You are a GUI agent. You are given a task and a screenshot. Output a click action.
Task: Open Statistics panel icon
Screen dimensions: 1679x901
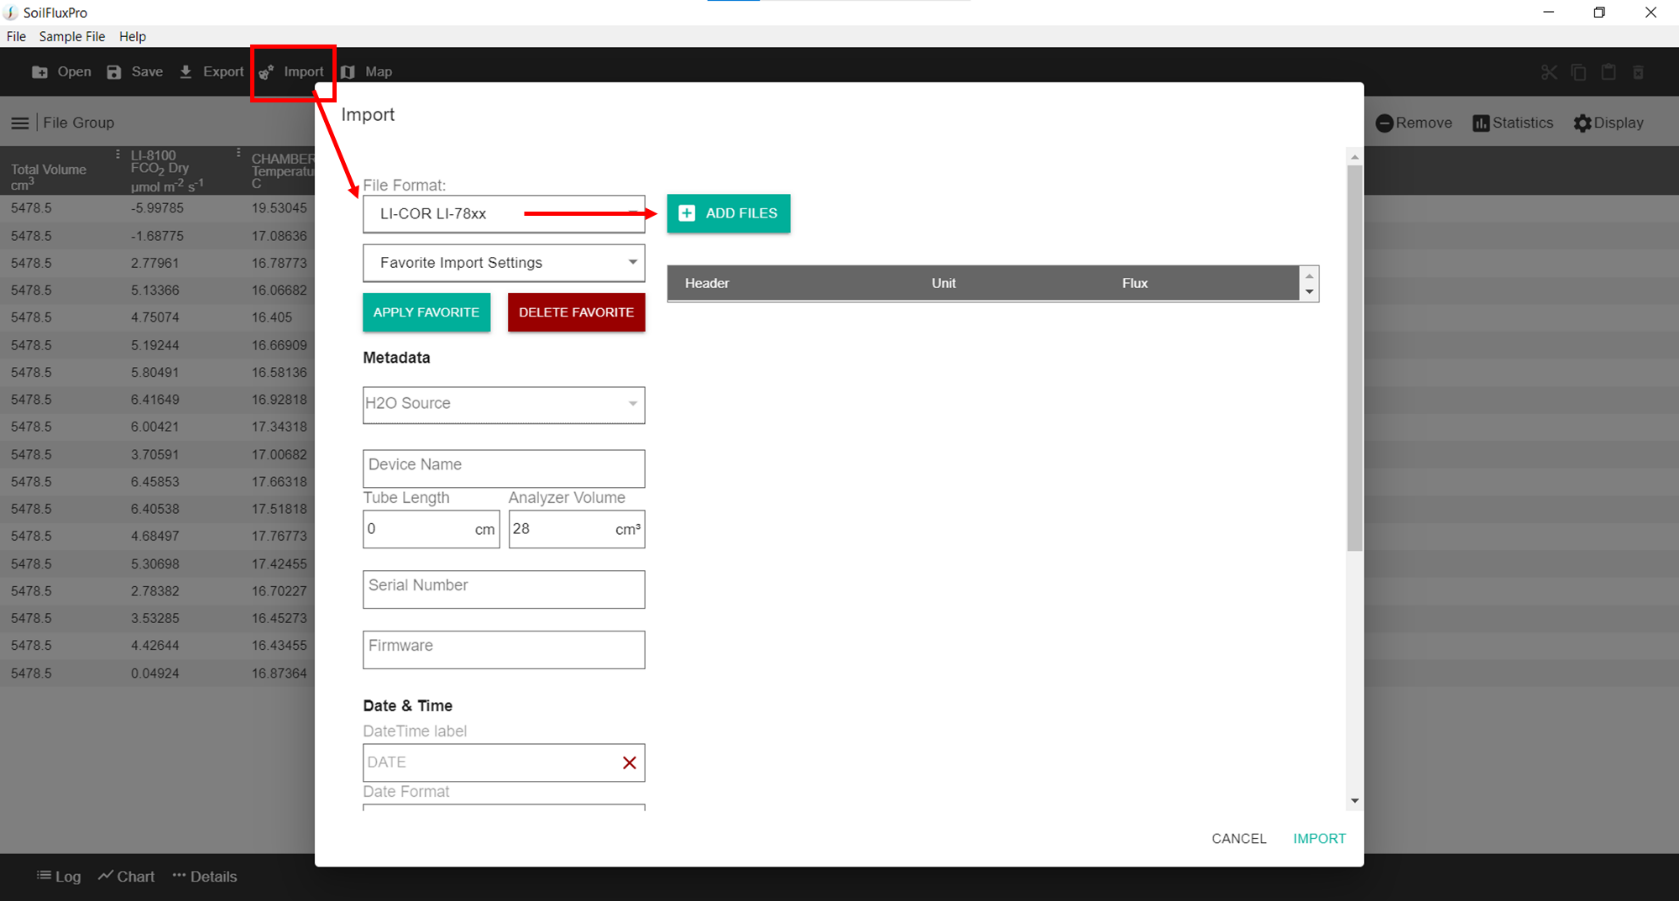pos(1481,123)
